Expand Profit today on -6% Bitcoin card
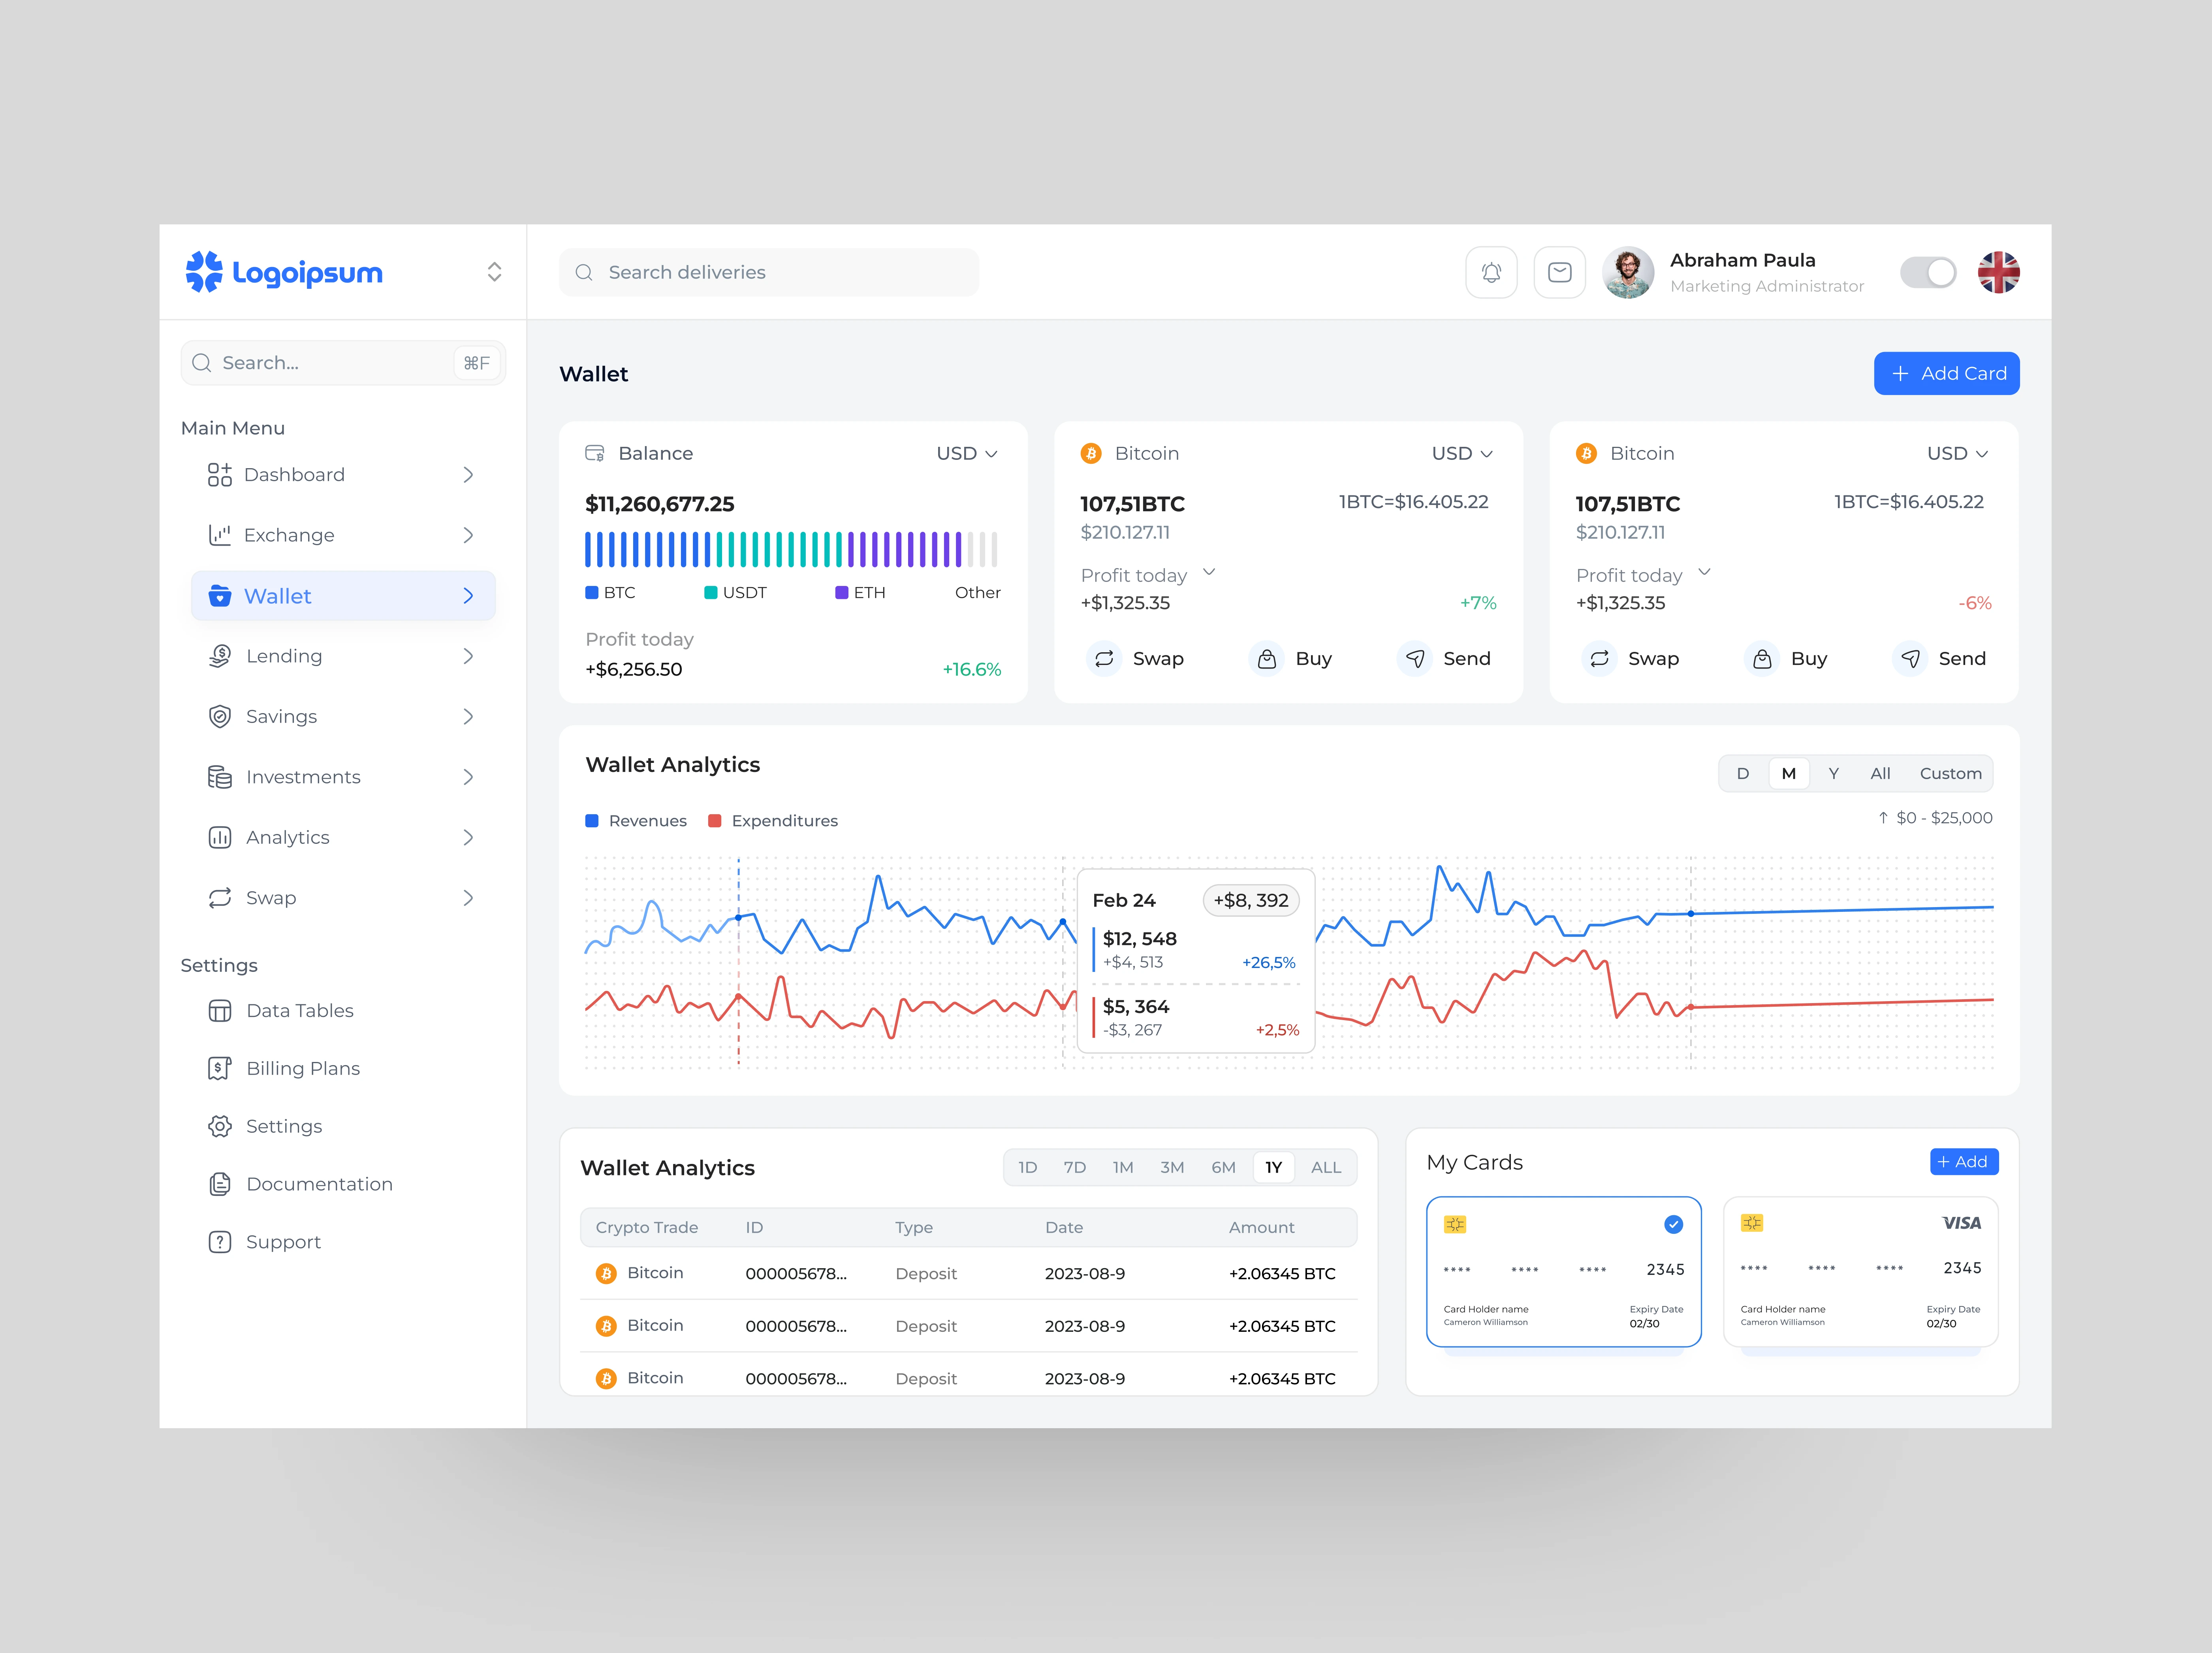Image resolution: width=2212 pixels, height=1653 pixels. point(1704,573)
